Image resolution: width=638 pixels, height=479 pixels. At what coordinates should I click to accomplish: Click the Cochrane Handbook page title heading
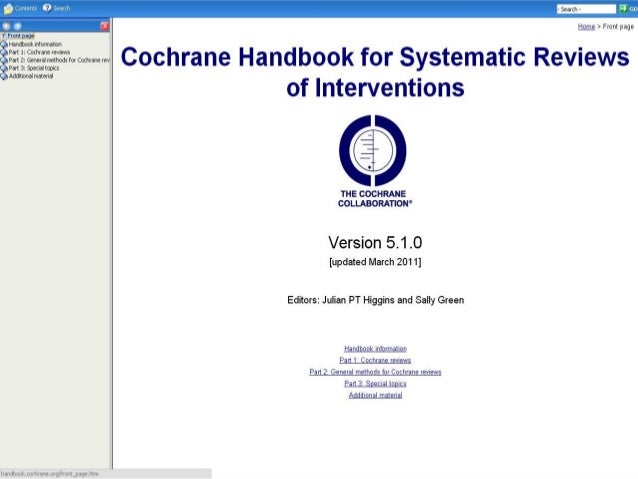point(375,72)
